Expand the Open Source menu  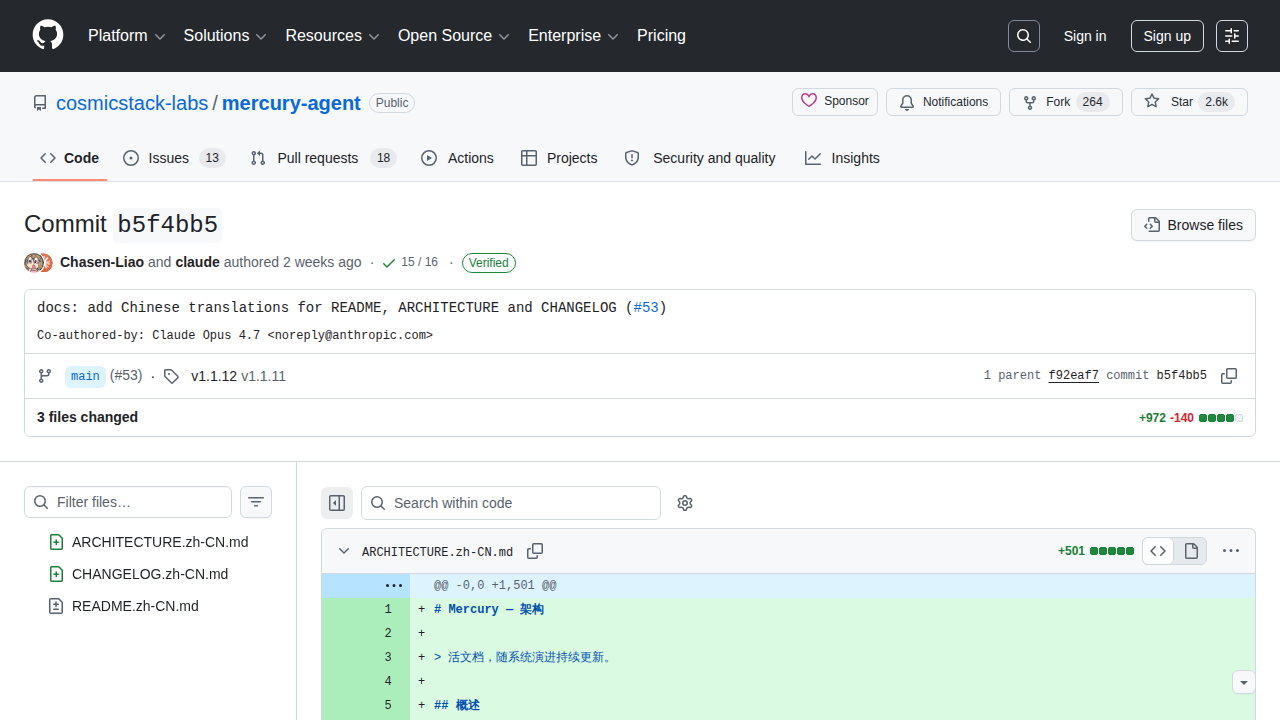click(454, 36)
